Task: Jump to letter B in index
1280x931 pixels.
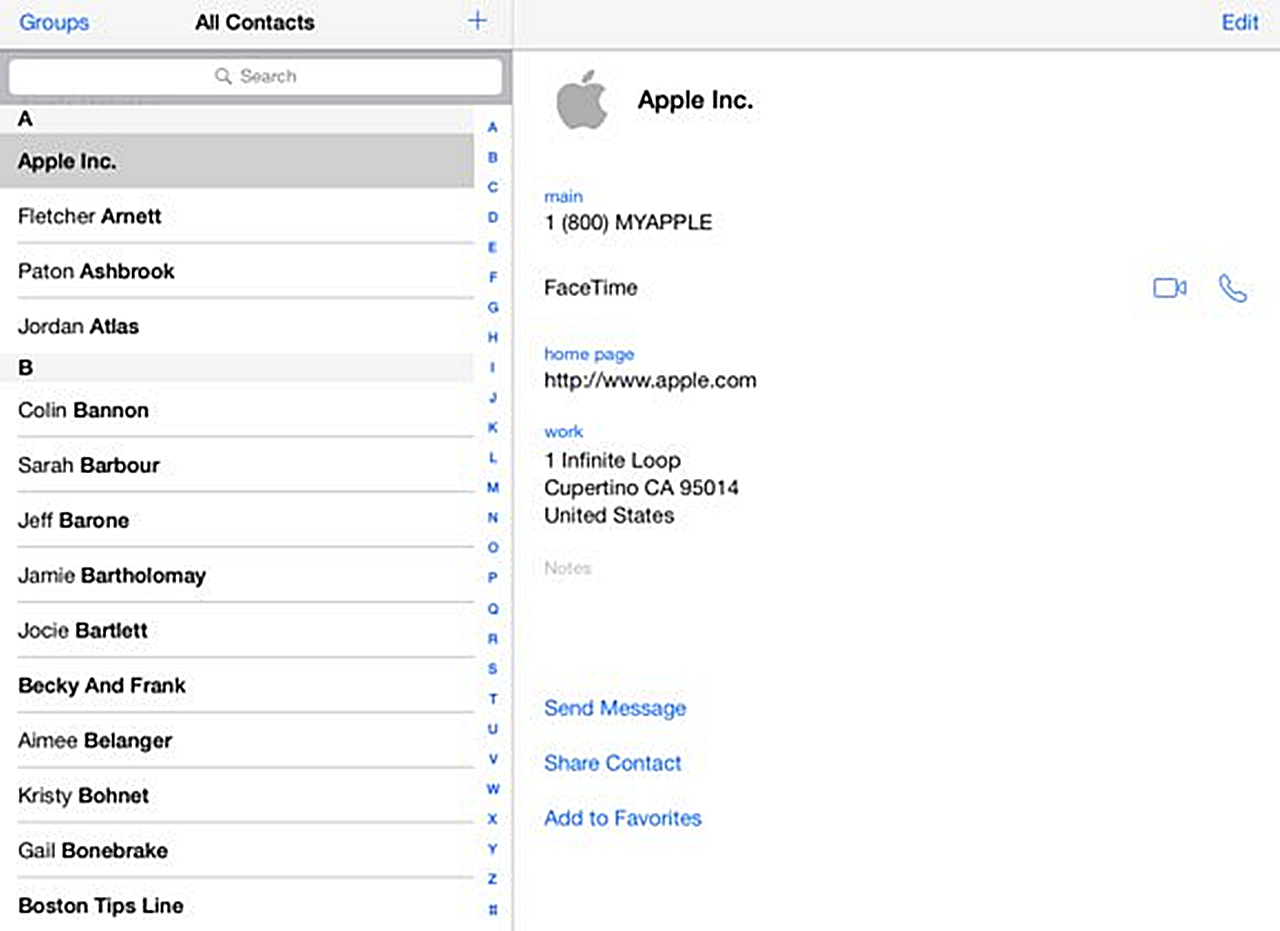Action: 492,157
